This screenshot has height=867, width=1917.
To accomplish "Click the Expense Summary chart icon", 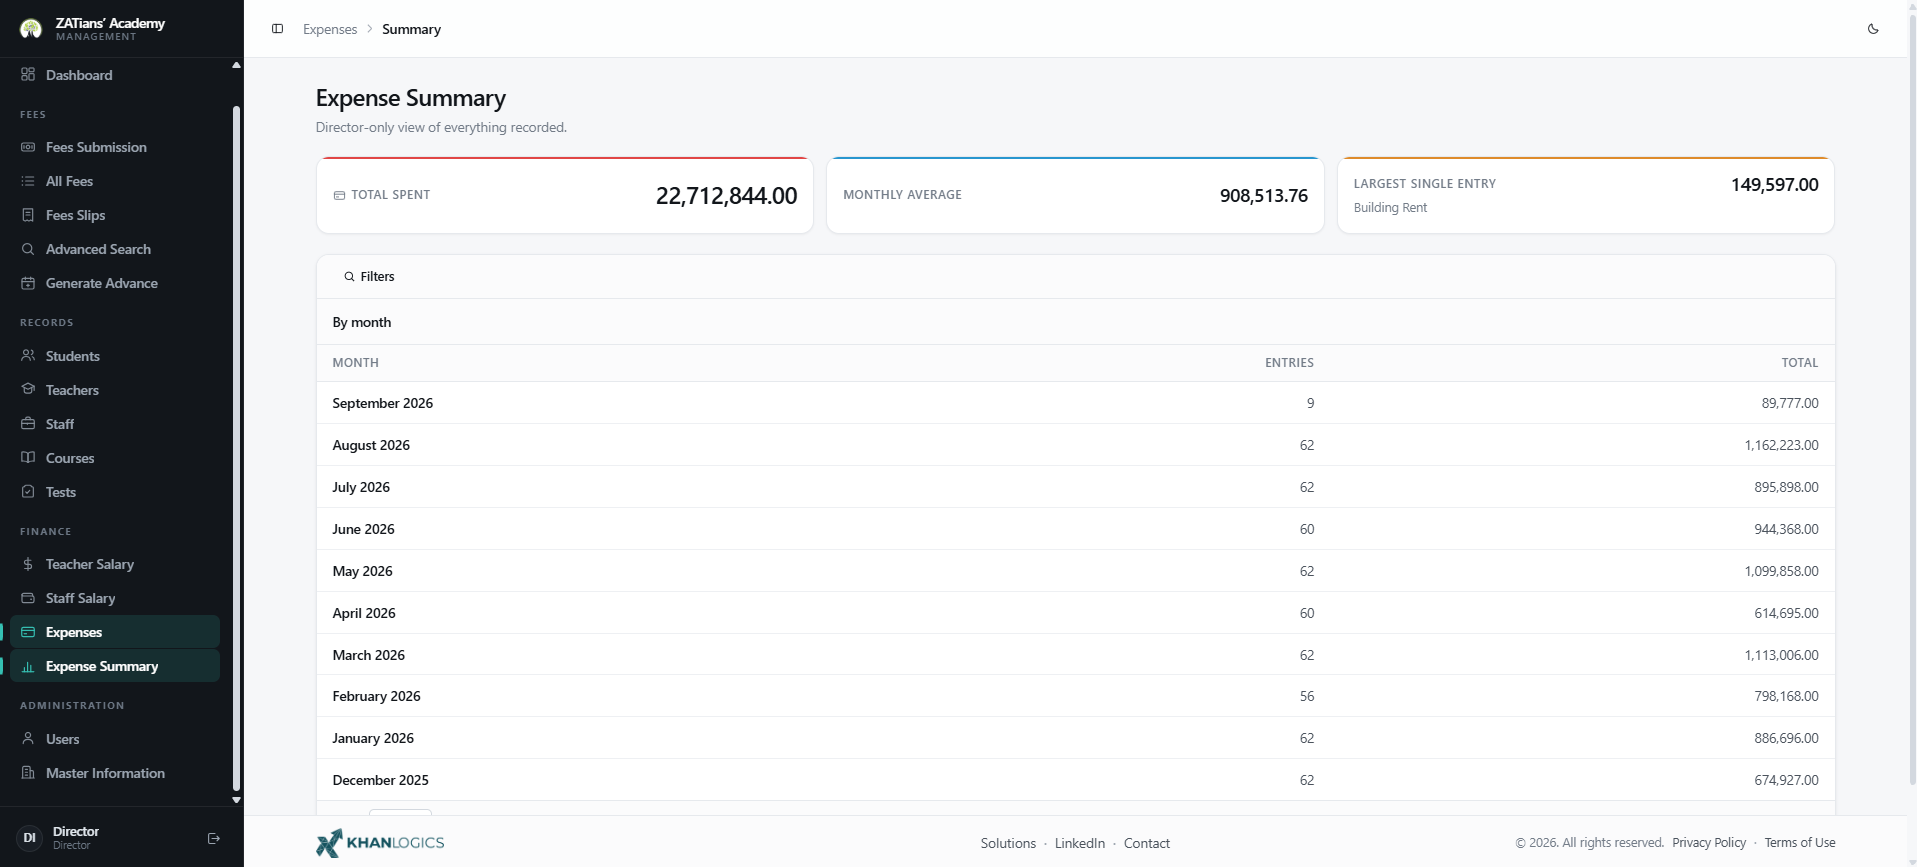I will 28,666.
